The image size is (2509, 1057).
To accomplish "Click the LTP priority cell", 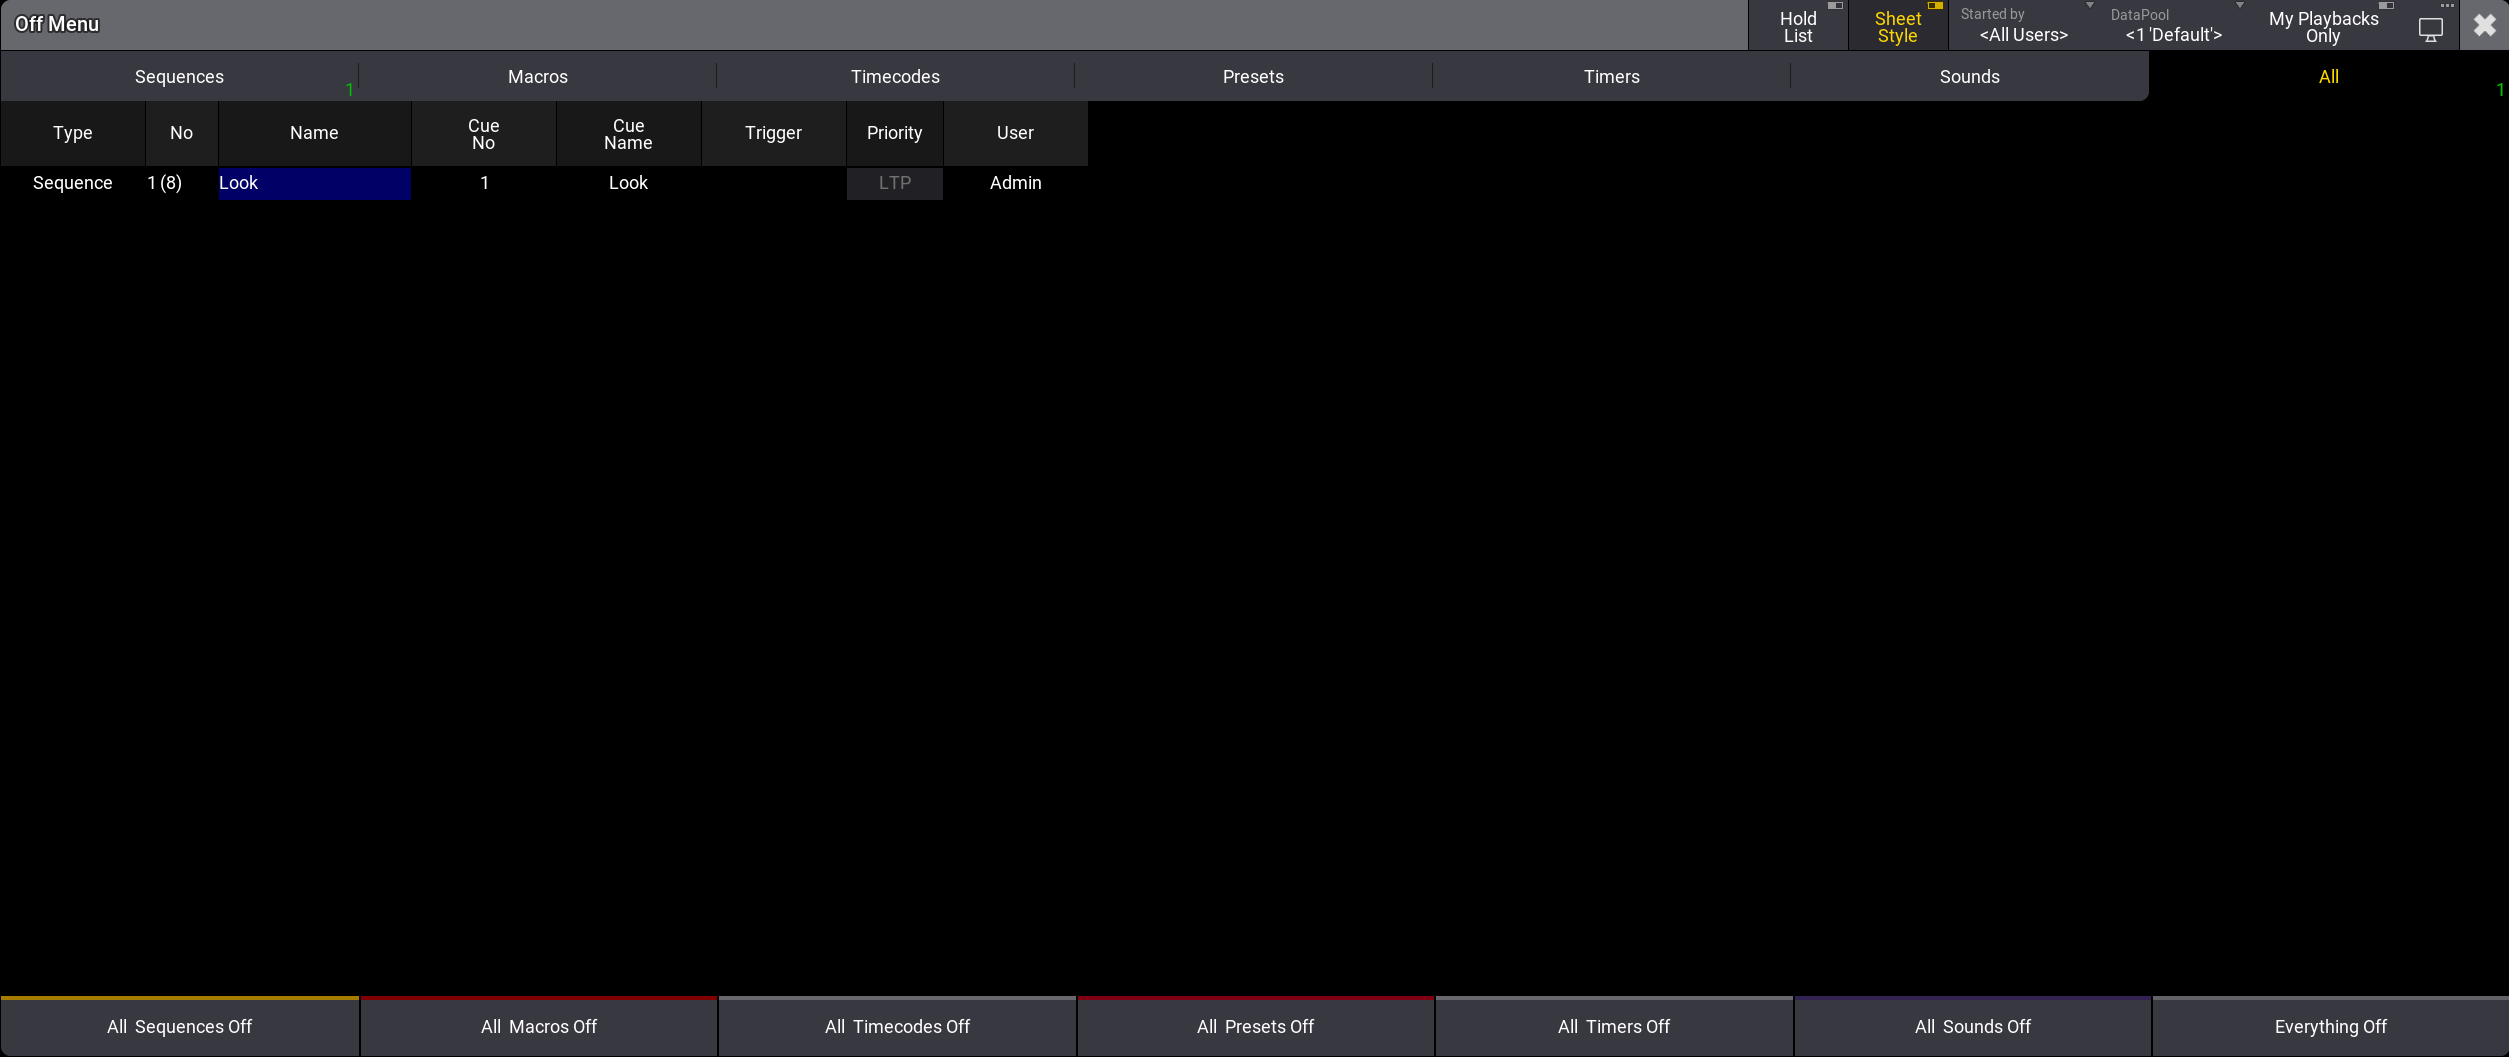I will pyautogui.click(x=894, y=183).
